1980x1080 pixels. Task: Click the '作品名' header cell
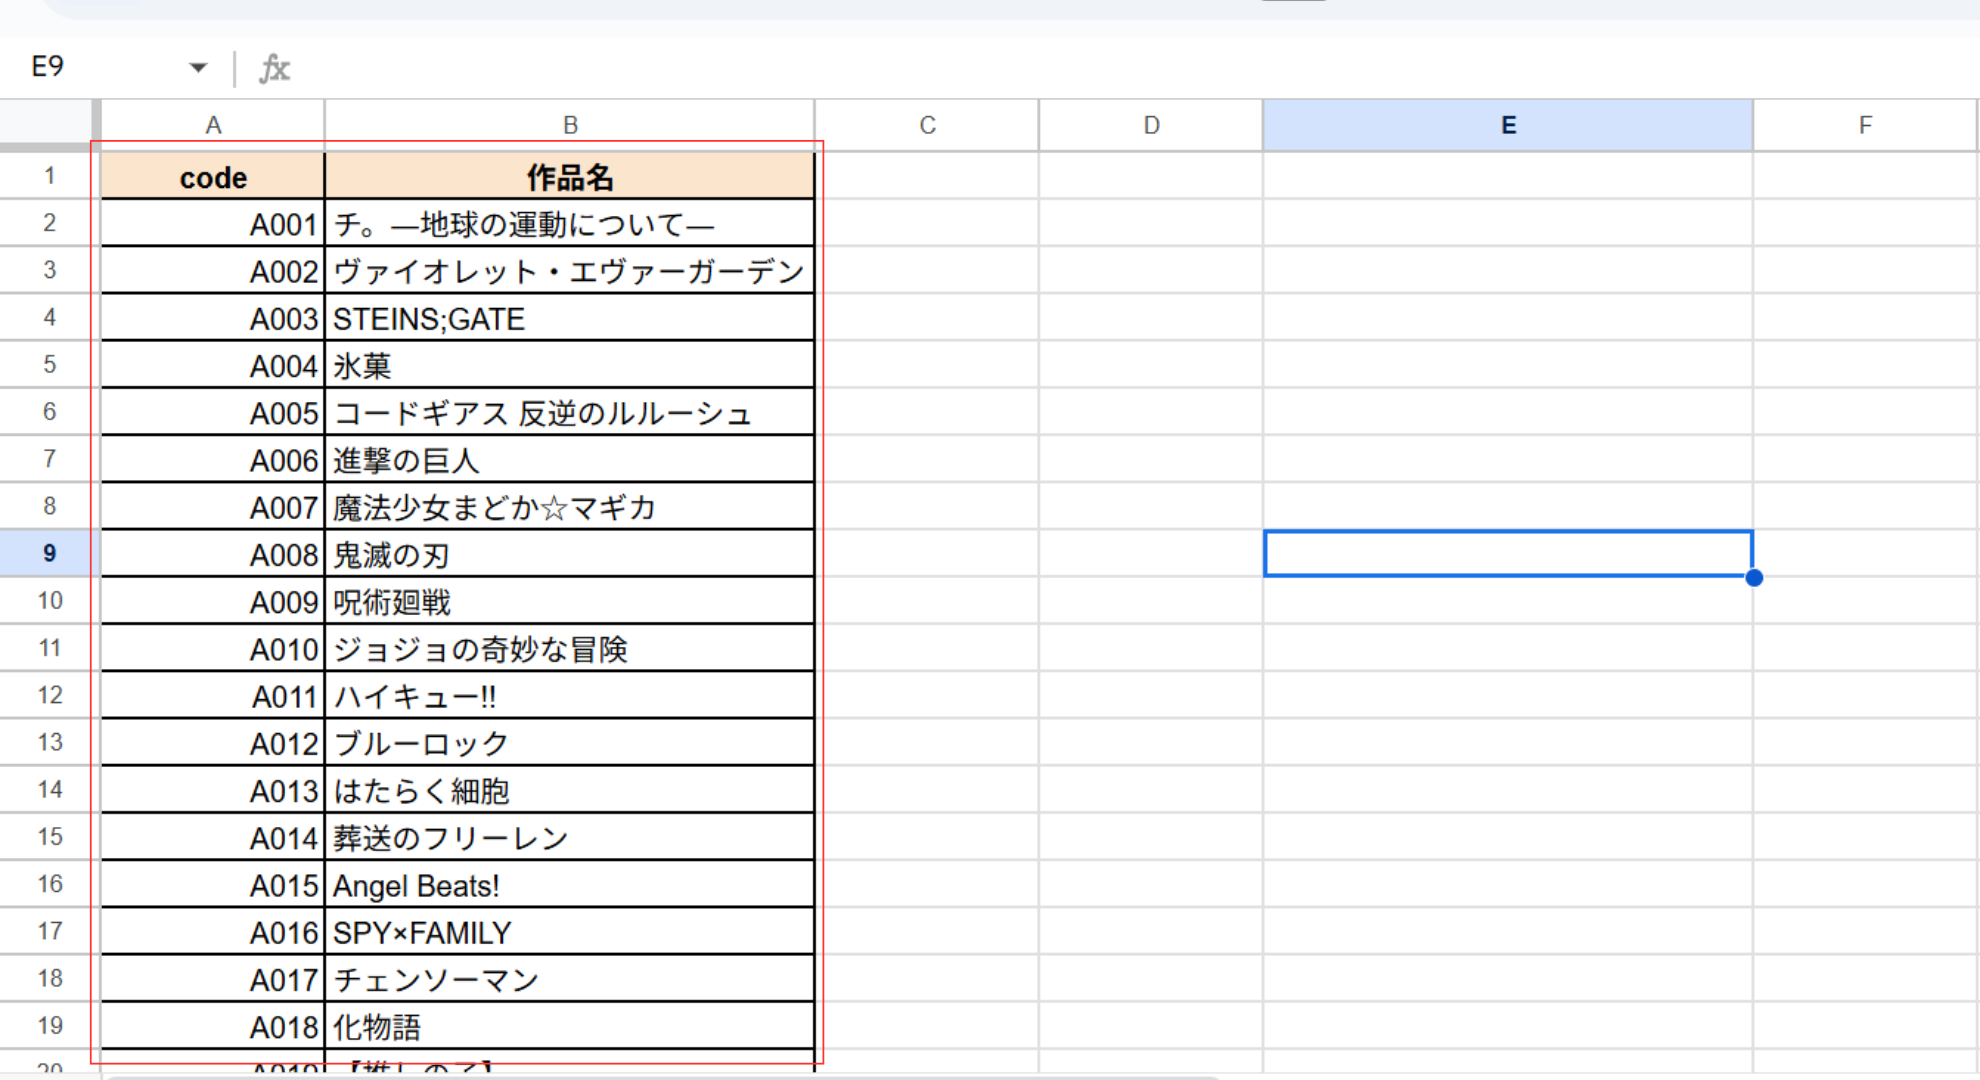click(570, 177)
